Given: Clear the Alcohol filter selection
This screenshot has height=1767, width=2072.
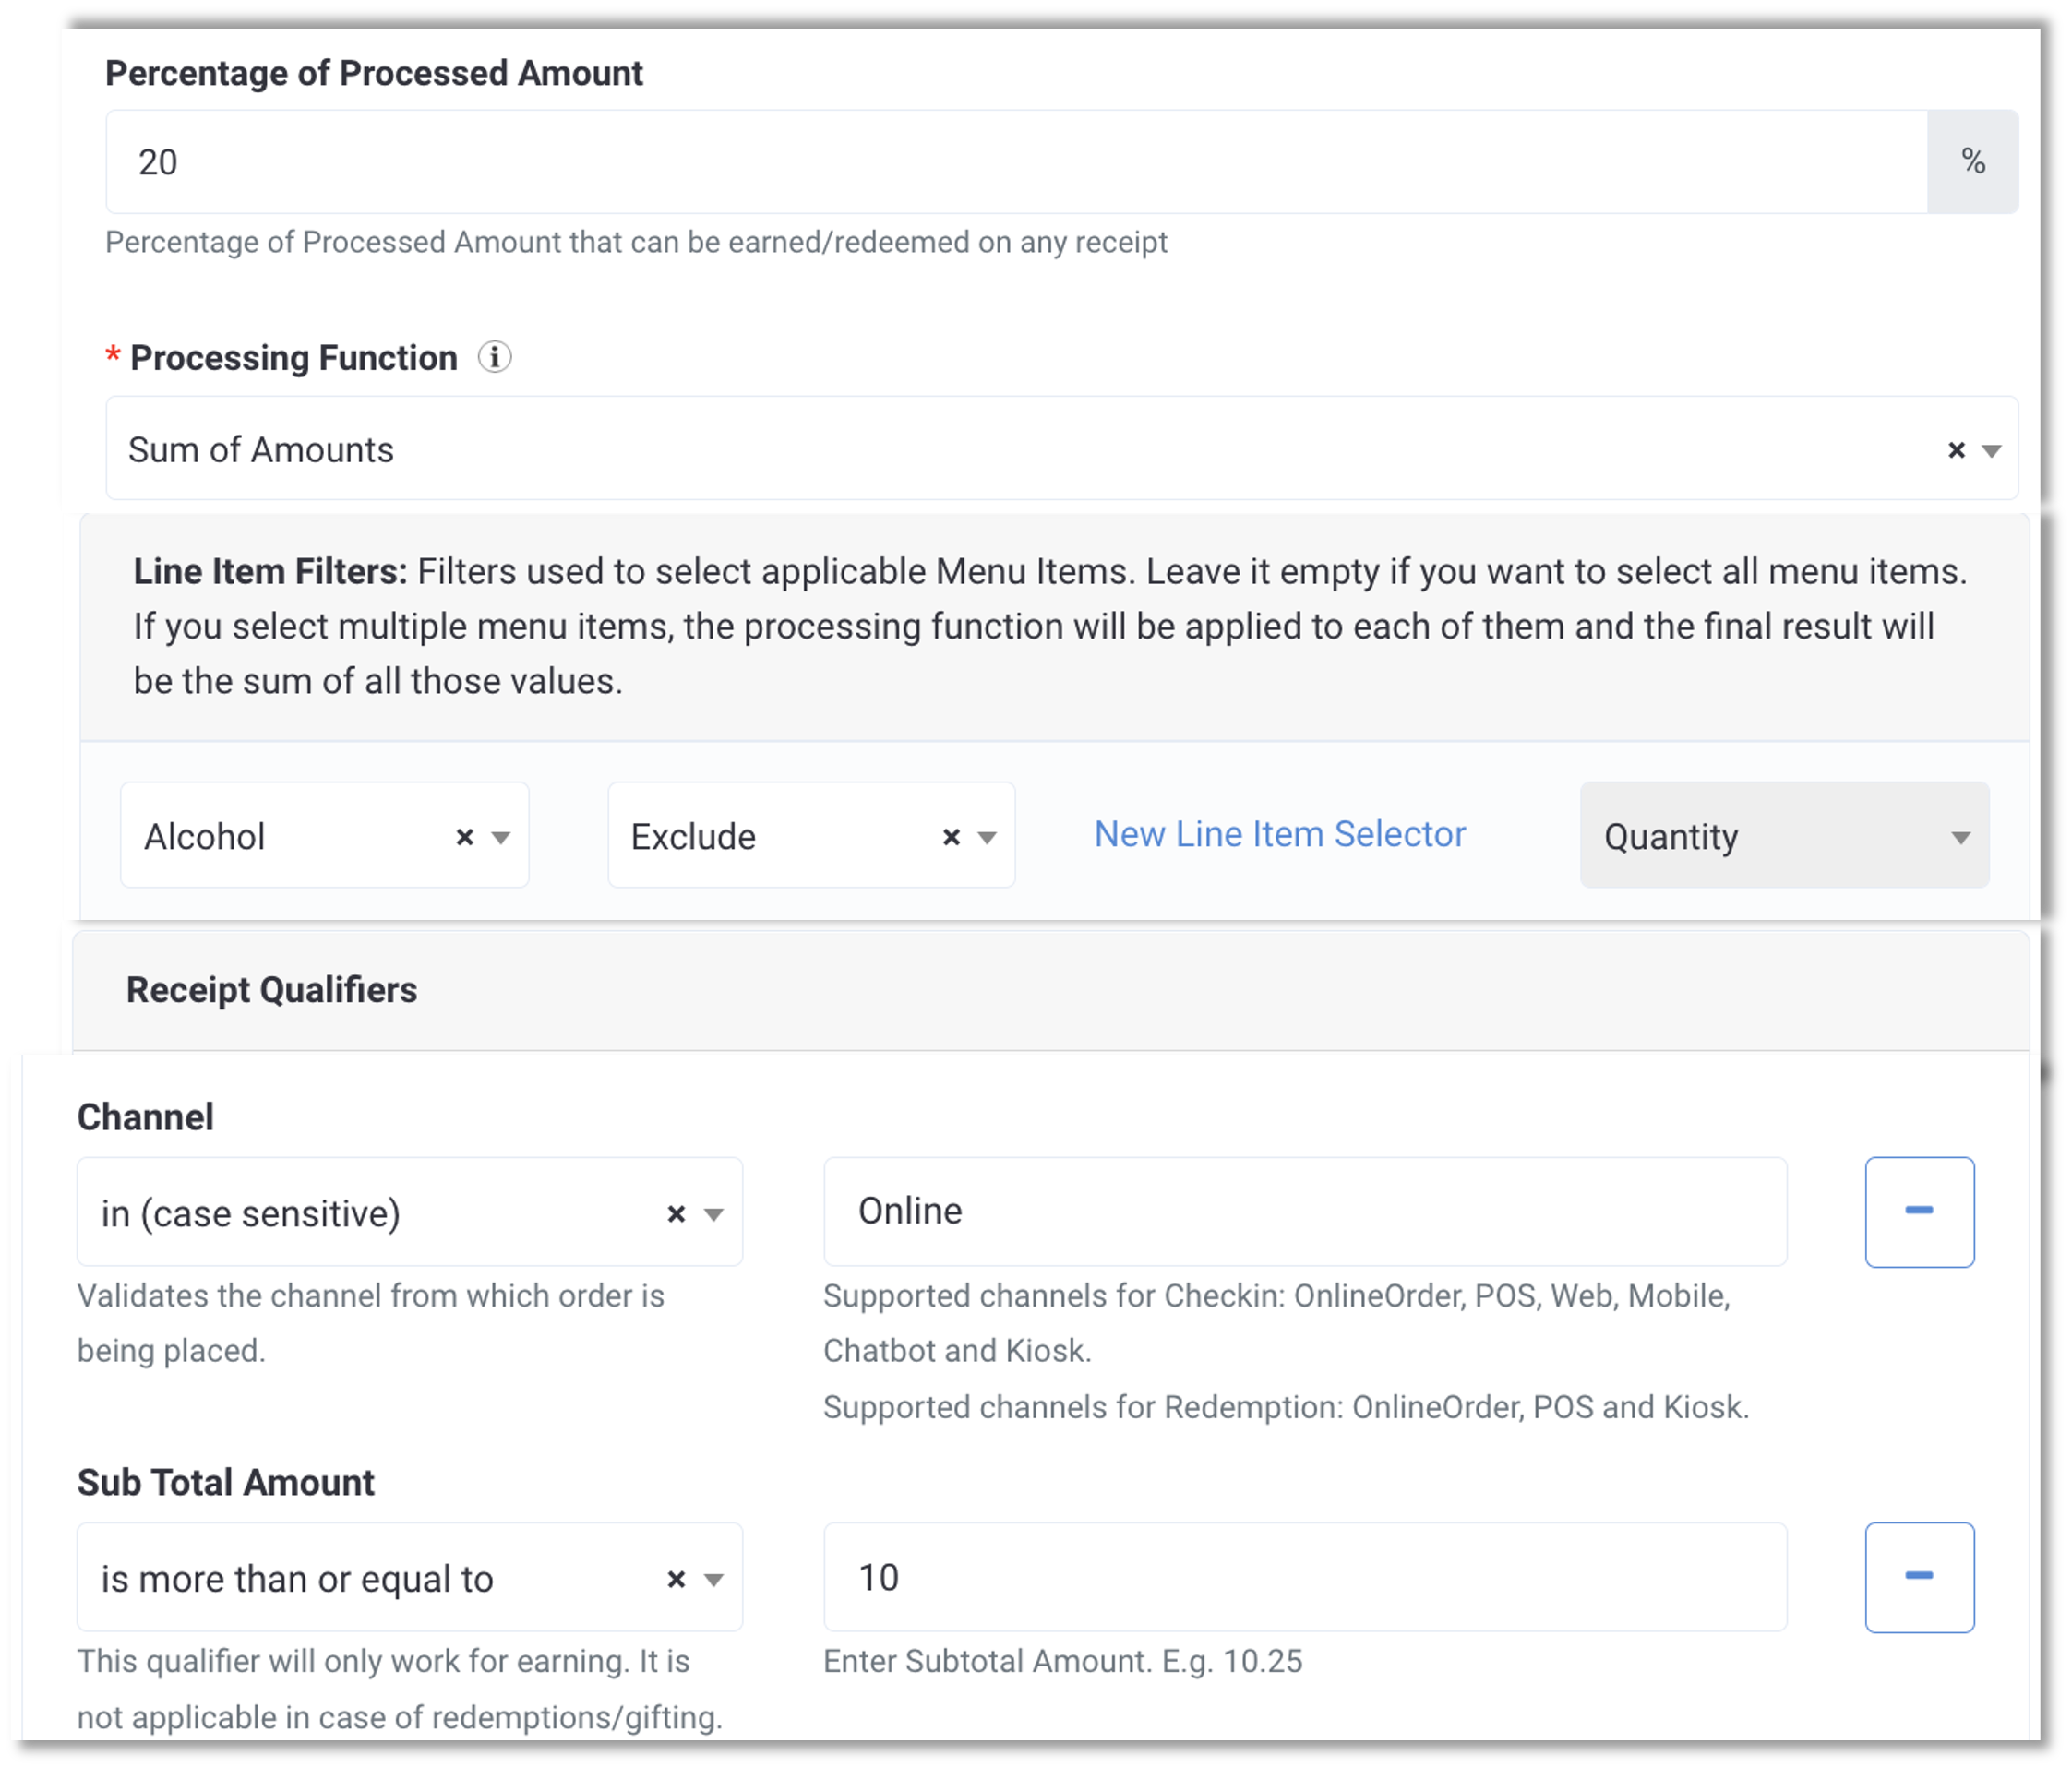Looking at the screenshot, I should (464, 837).
